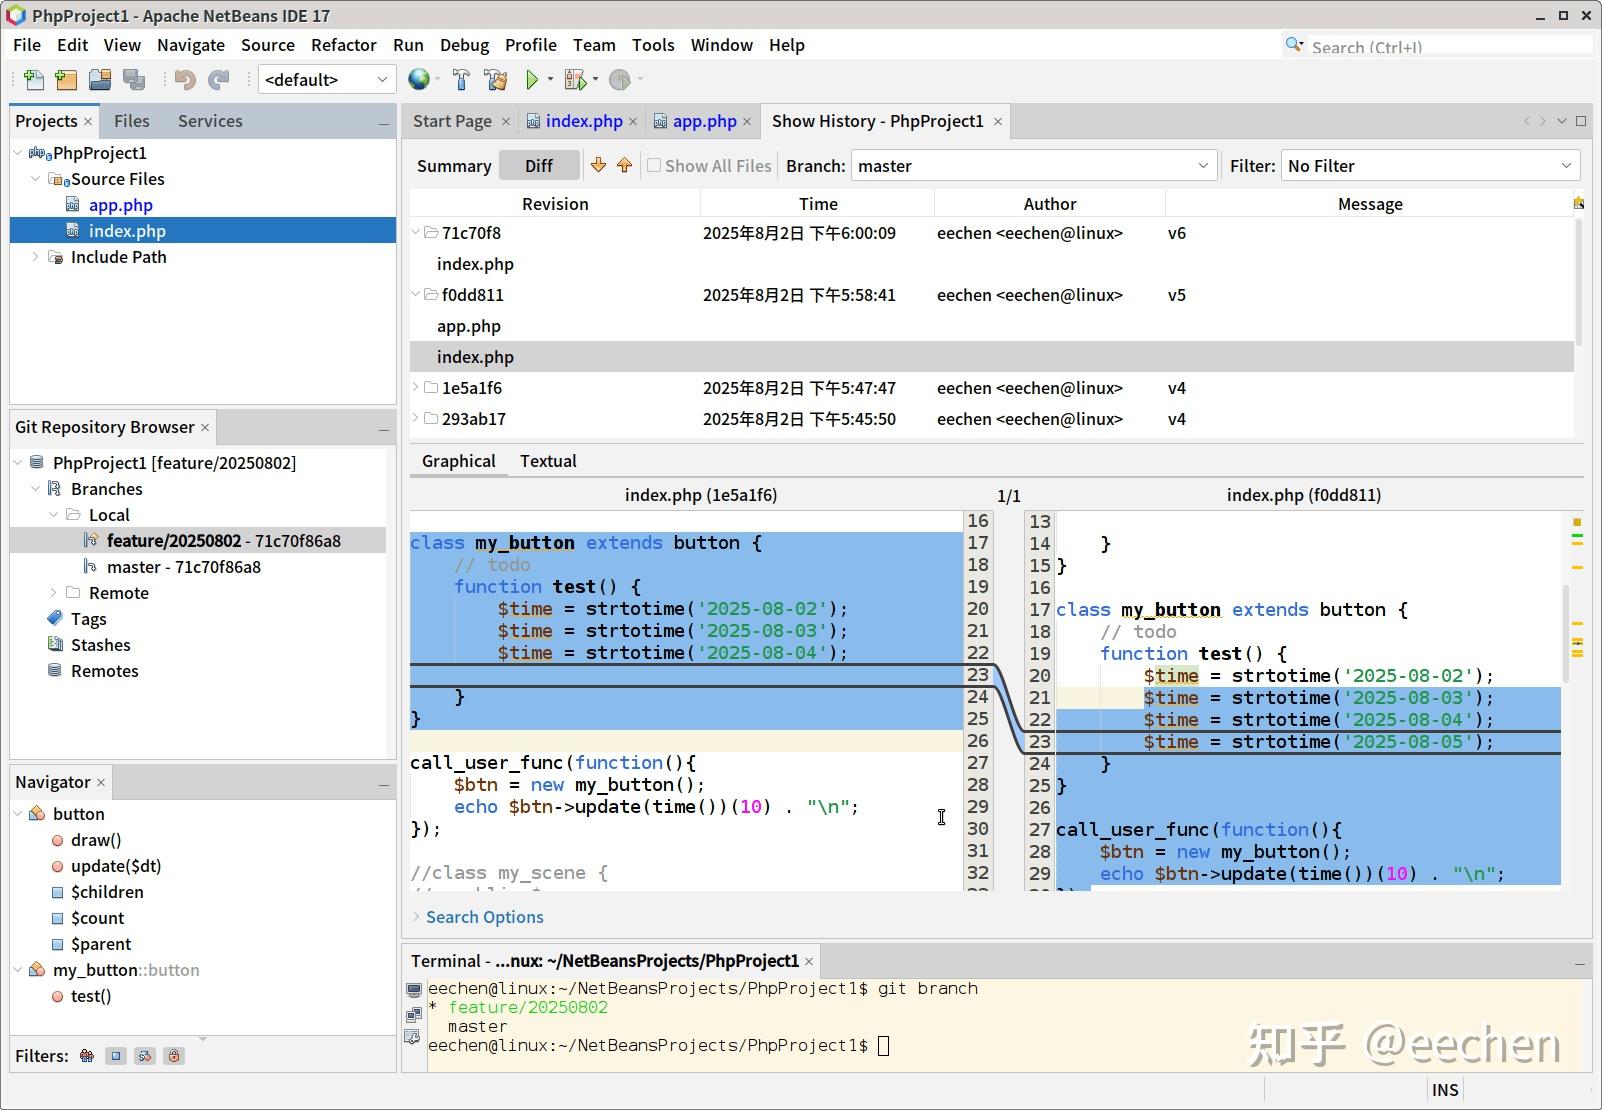Screen dimensions: 1602x1110
Task: Click the globe browser icon
Action: point(419,80)
